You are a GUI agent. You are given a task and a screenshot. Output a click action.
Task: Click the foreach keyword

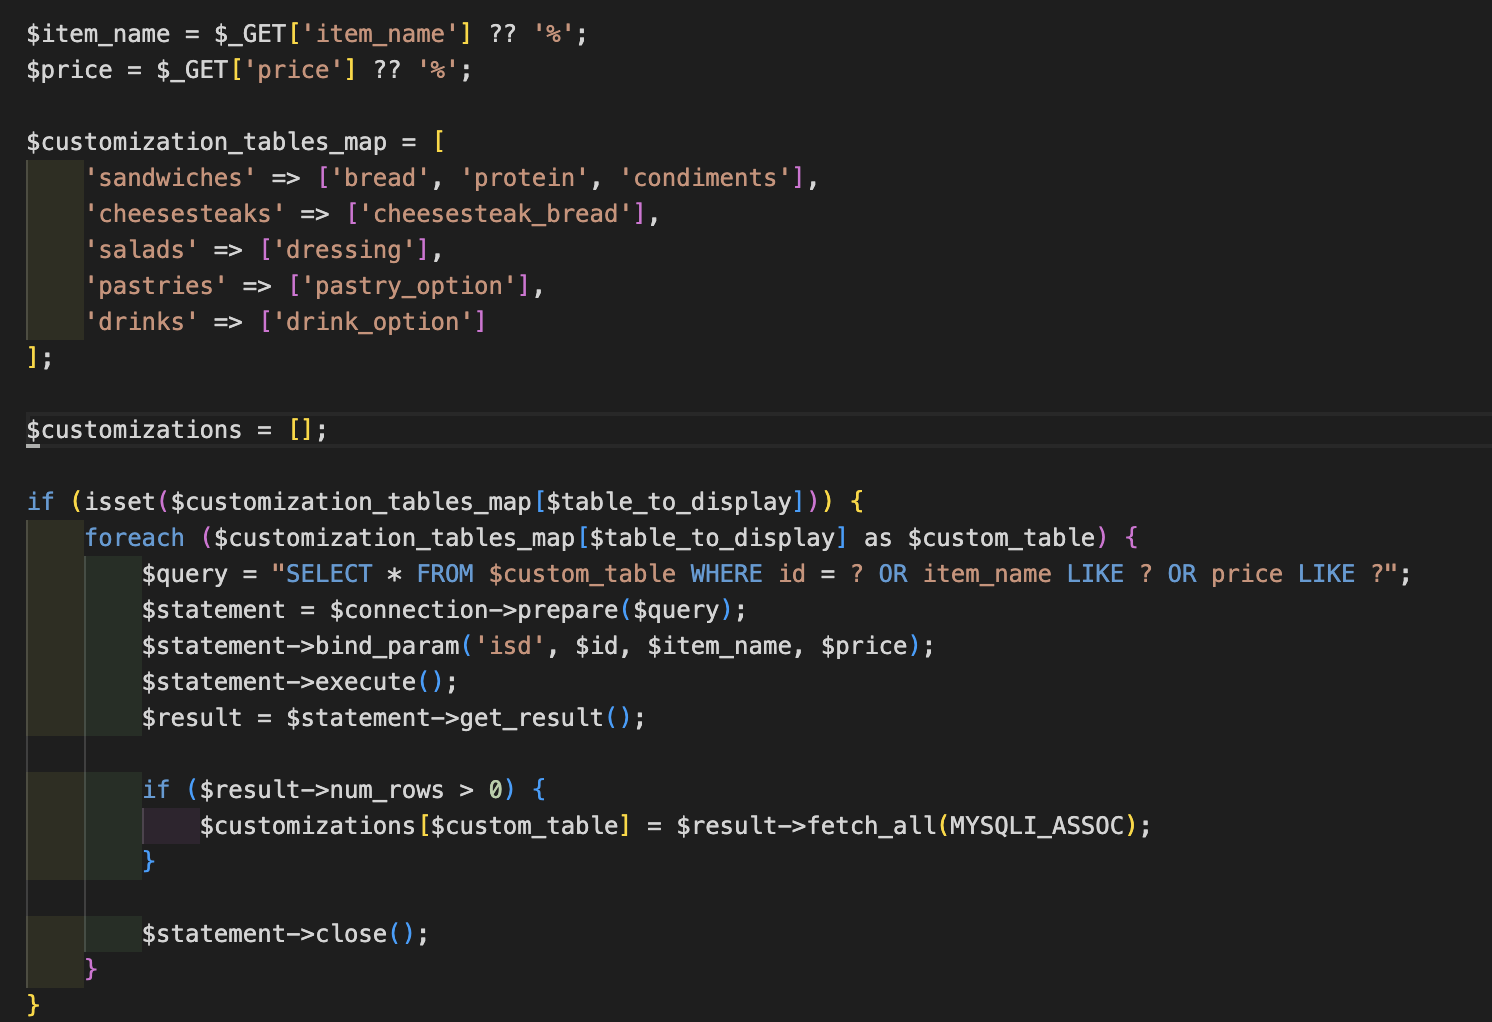(x=134, y=538)
